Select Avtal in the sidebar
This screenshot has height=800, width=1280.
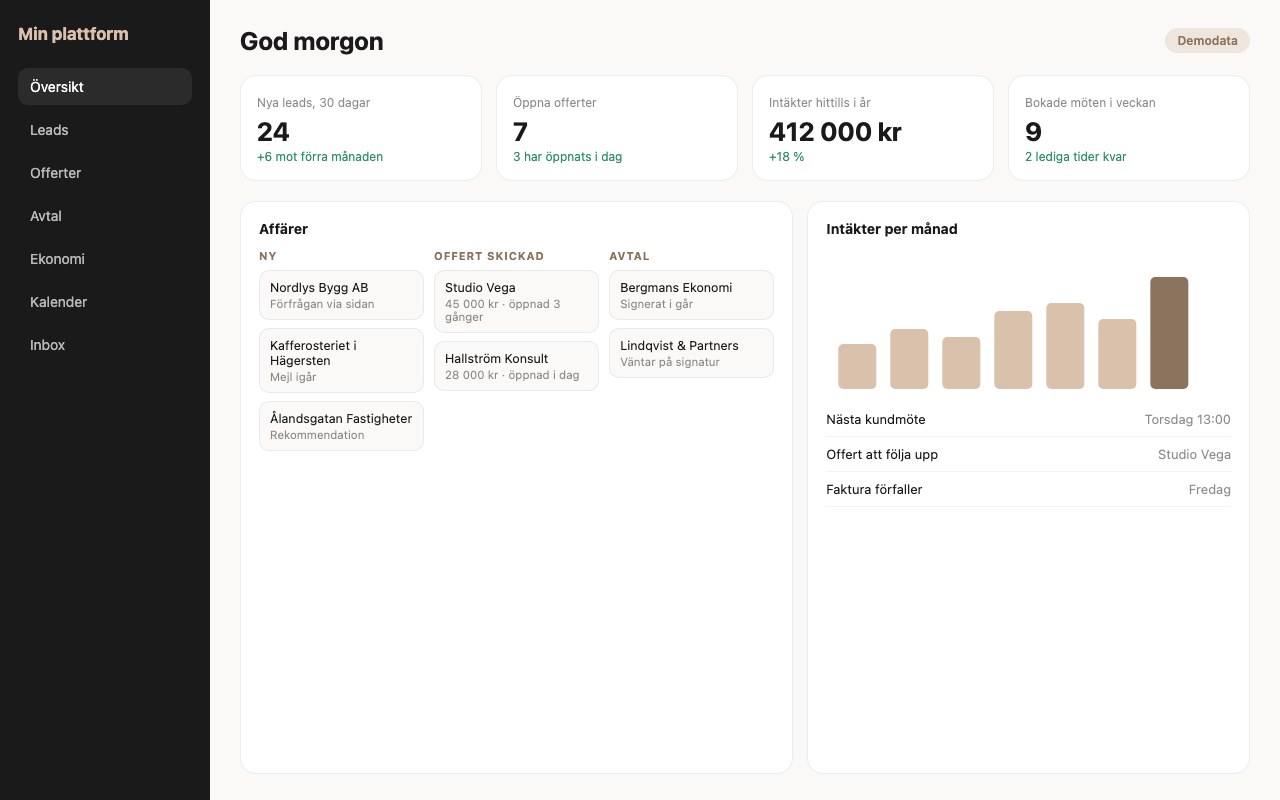(105, 216)
